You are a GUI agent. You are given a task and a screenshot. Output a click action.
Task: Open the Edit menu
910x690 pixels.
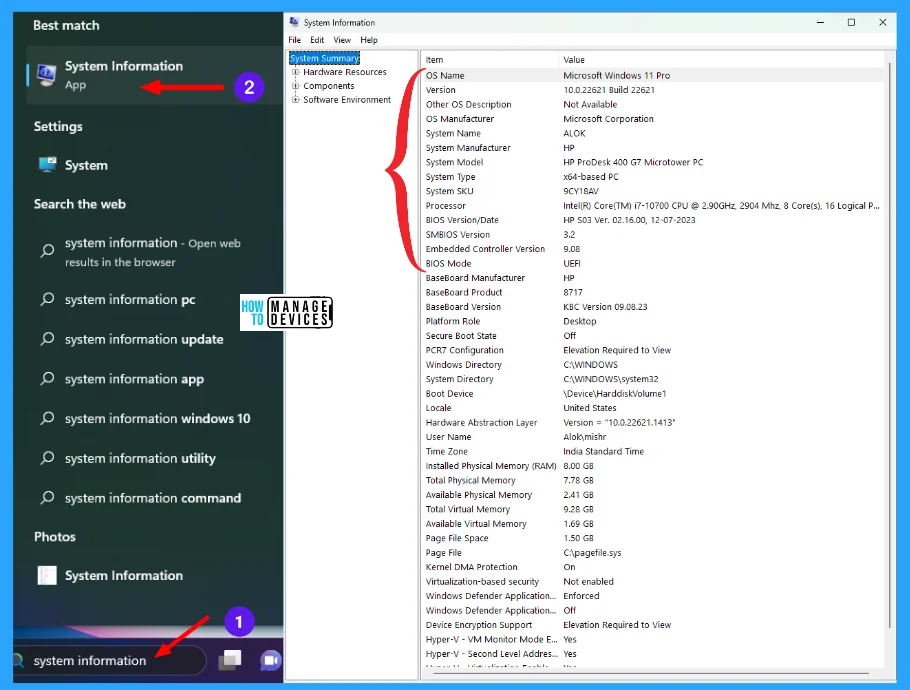(x=317, y=40)
